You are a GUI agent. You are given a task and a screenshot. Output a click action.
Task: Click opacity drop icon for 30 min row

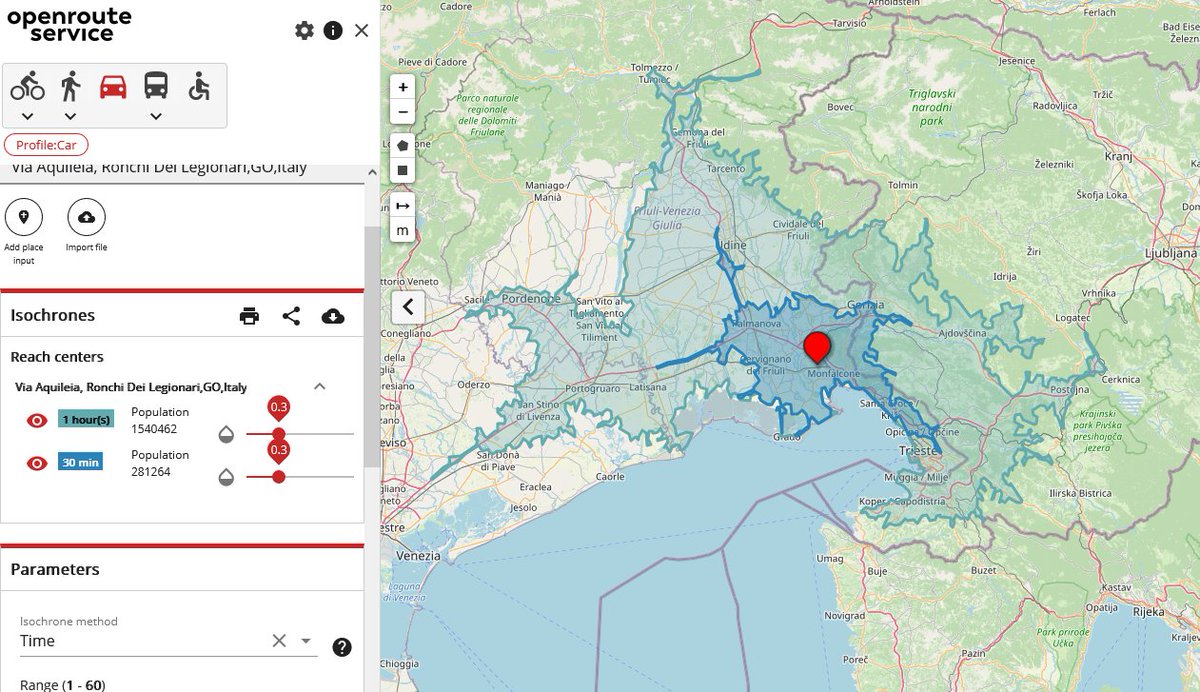tap(227, 477)
